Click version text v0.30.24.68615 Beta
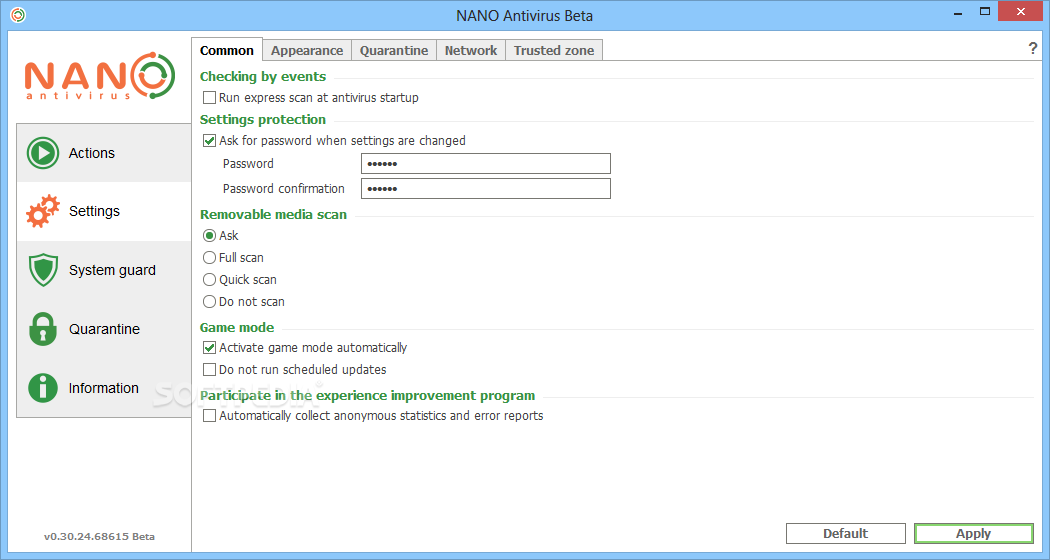 [x=99, y=537]
